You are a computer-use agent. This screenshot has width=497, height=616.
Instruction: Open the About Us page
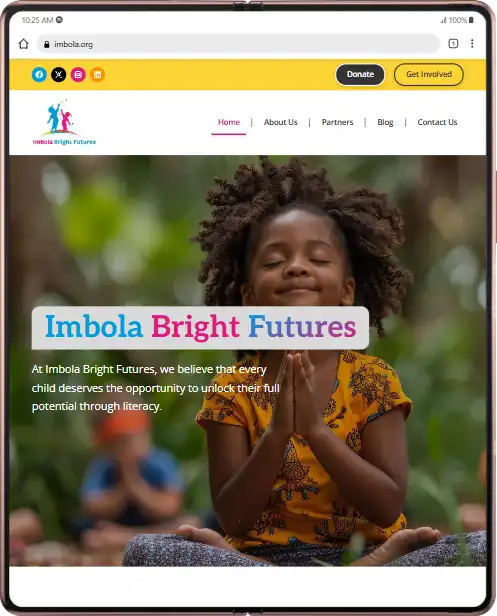[281, 122]
